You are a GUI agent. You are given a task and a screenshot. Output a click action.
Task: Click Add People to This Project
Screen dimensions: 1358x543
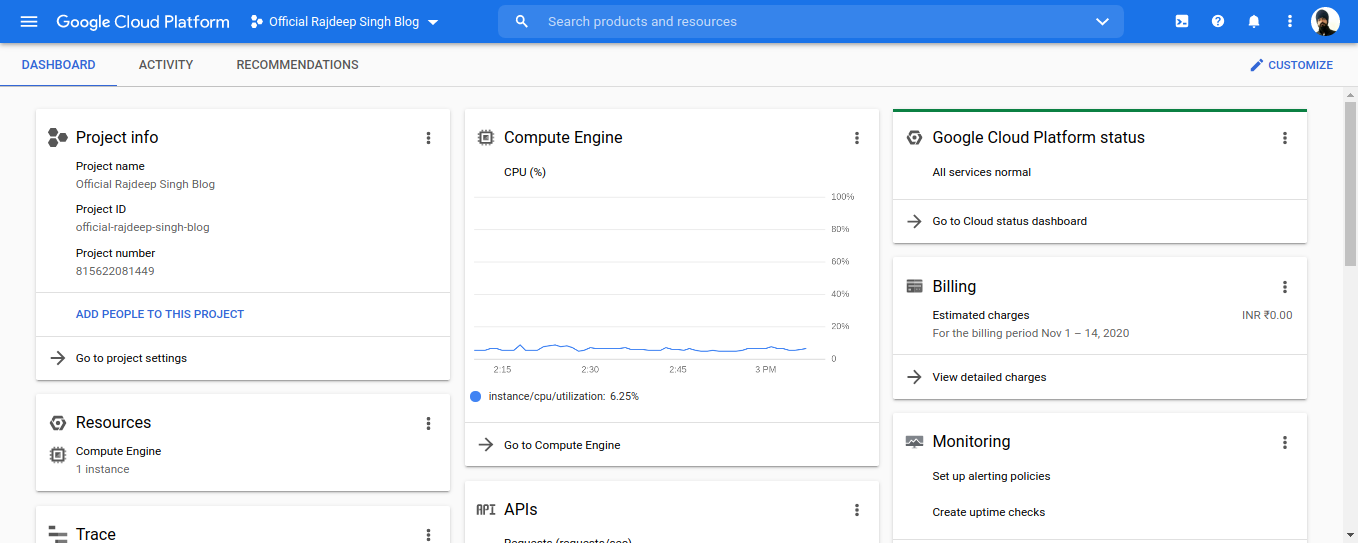click(160, 314)
